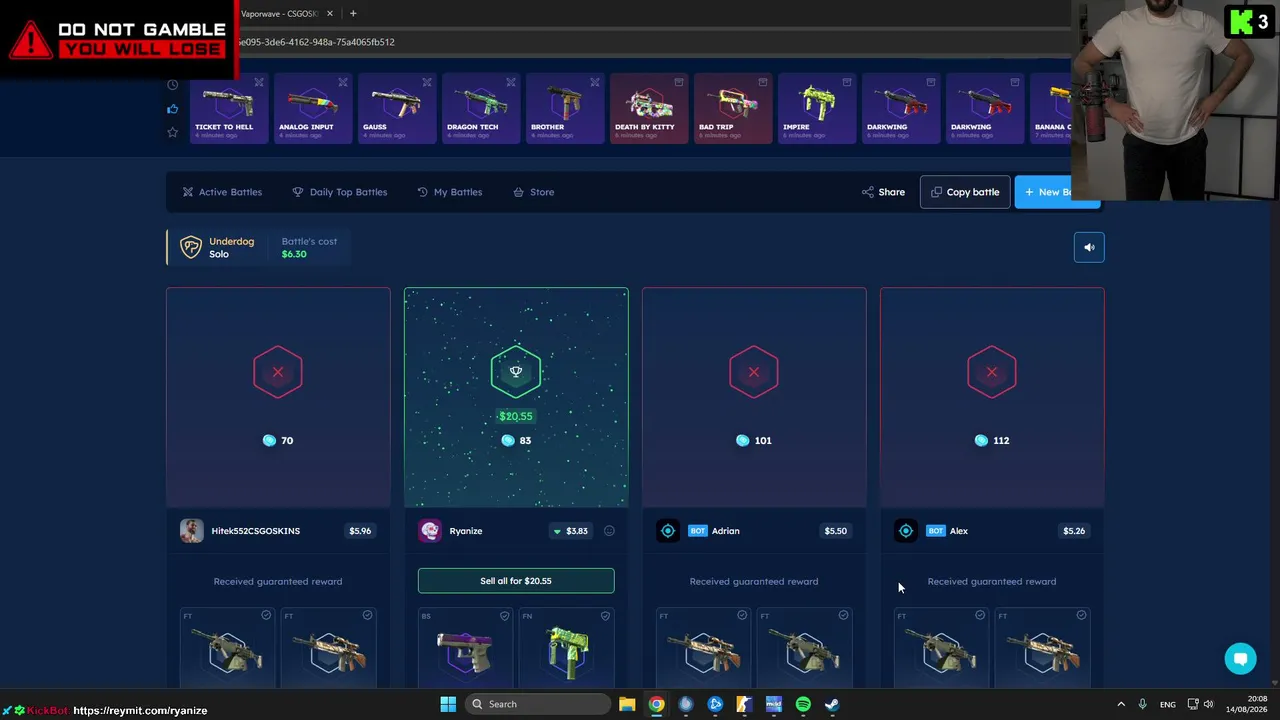Screen dimensions: 1280x720
Task: Click Alex's losing X hexagon
Action: coord(992,372)
